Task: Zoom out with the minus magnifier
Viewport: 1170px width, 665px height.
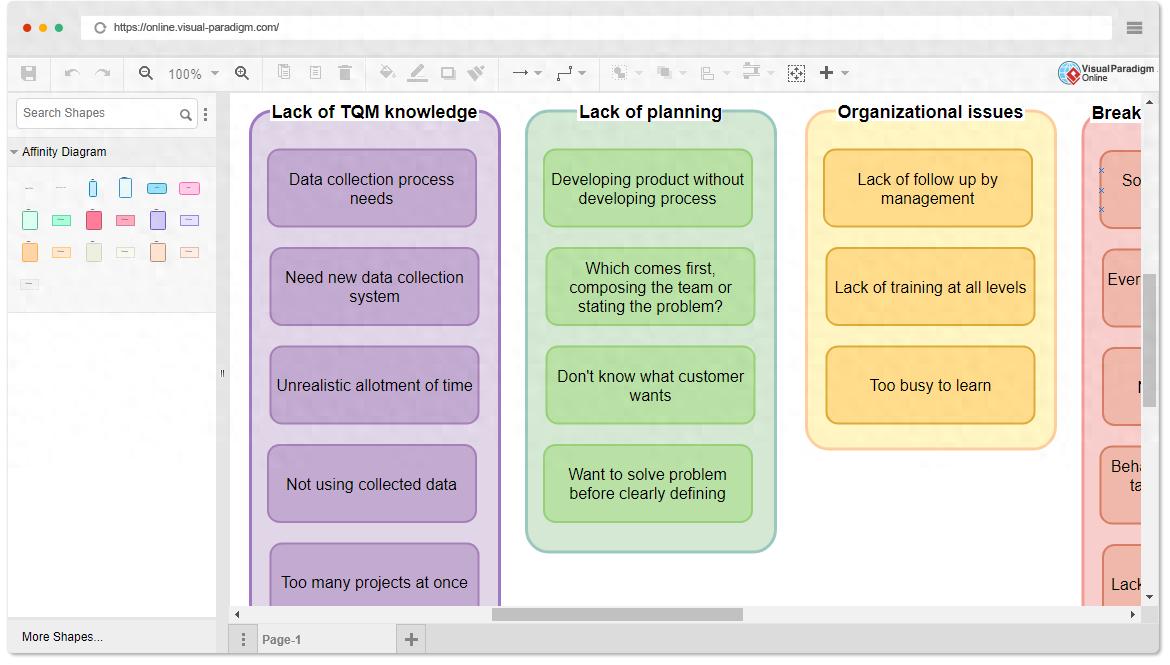Action: (x=146, y=73)
